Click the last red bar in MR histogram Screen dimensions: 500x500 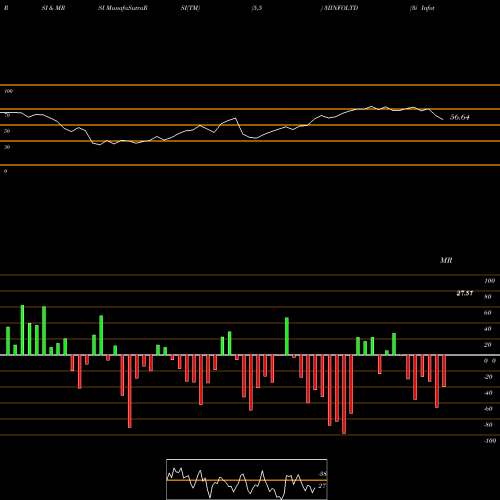pyautogui.click(x=444, y=371)
